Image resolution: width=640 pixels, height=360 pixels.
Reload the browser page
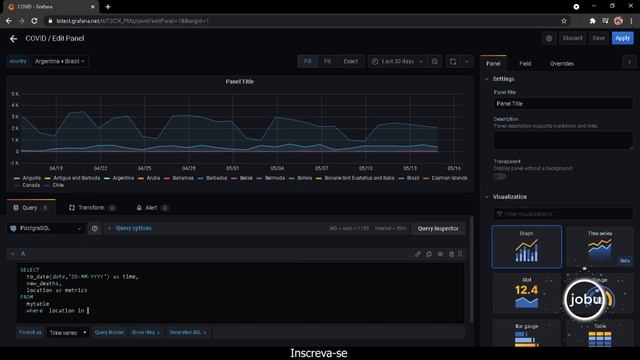[34, 21]
